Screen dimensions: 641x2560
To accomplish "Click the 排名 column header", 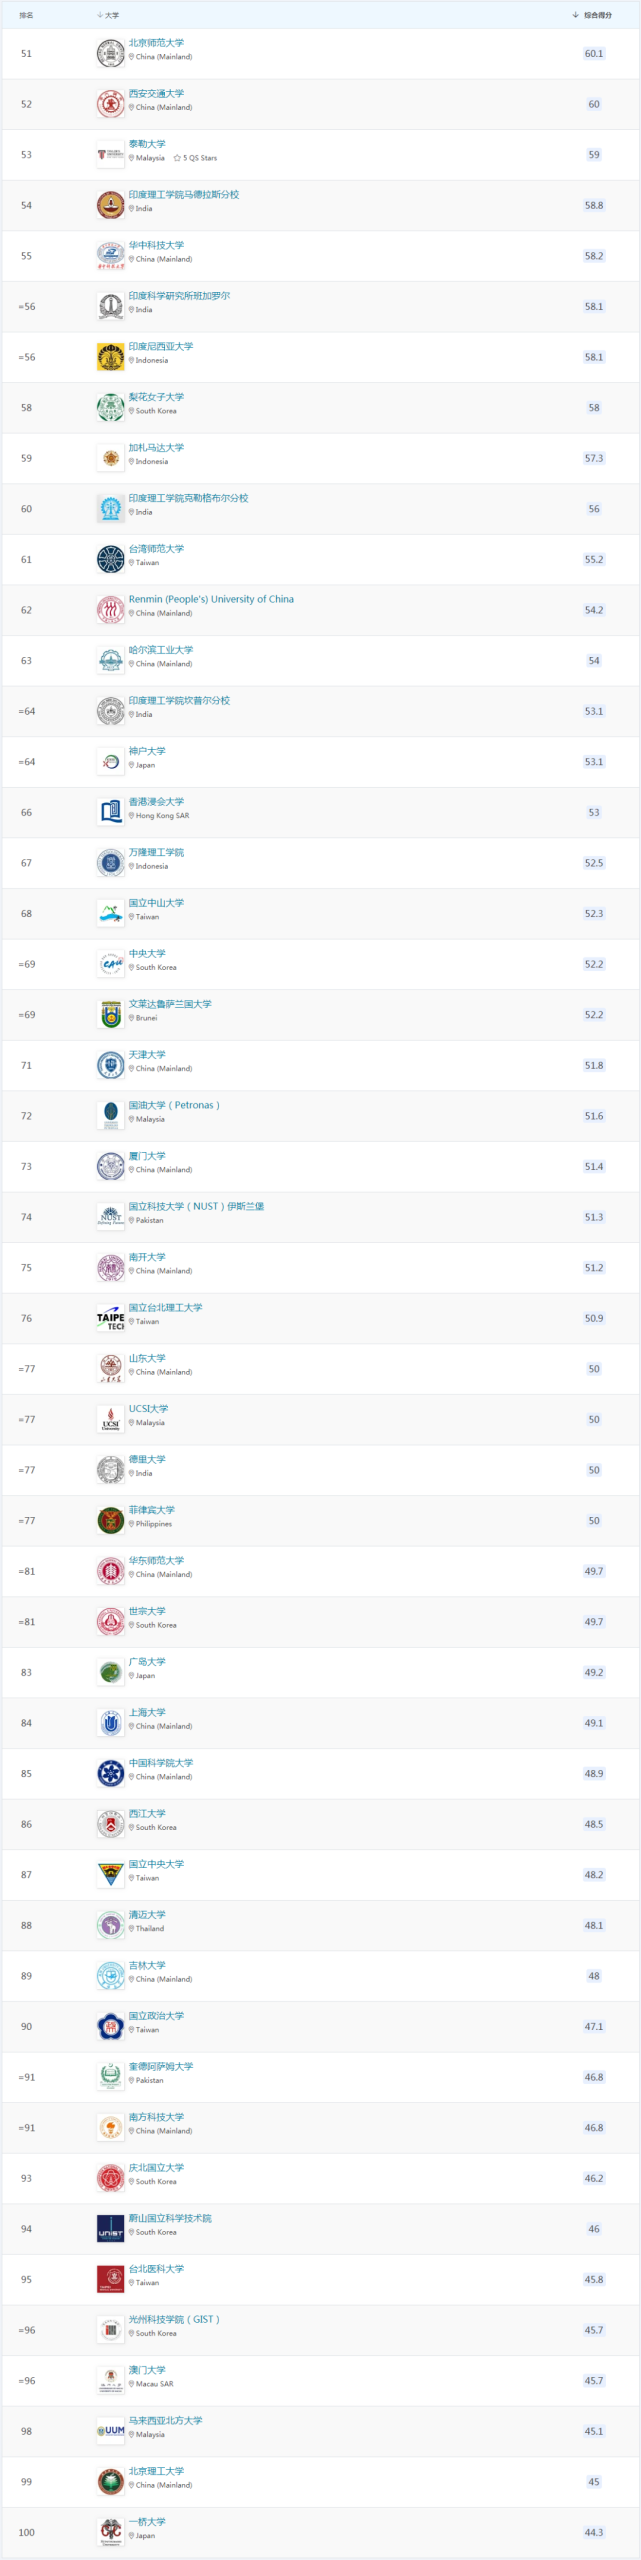I will coord(26,15).
